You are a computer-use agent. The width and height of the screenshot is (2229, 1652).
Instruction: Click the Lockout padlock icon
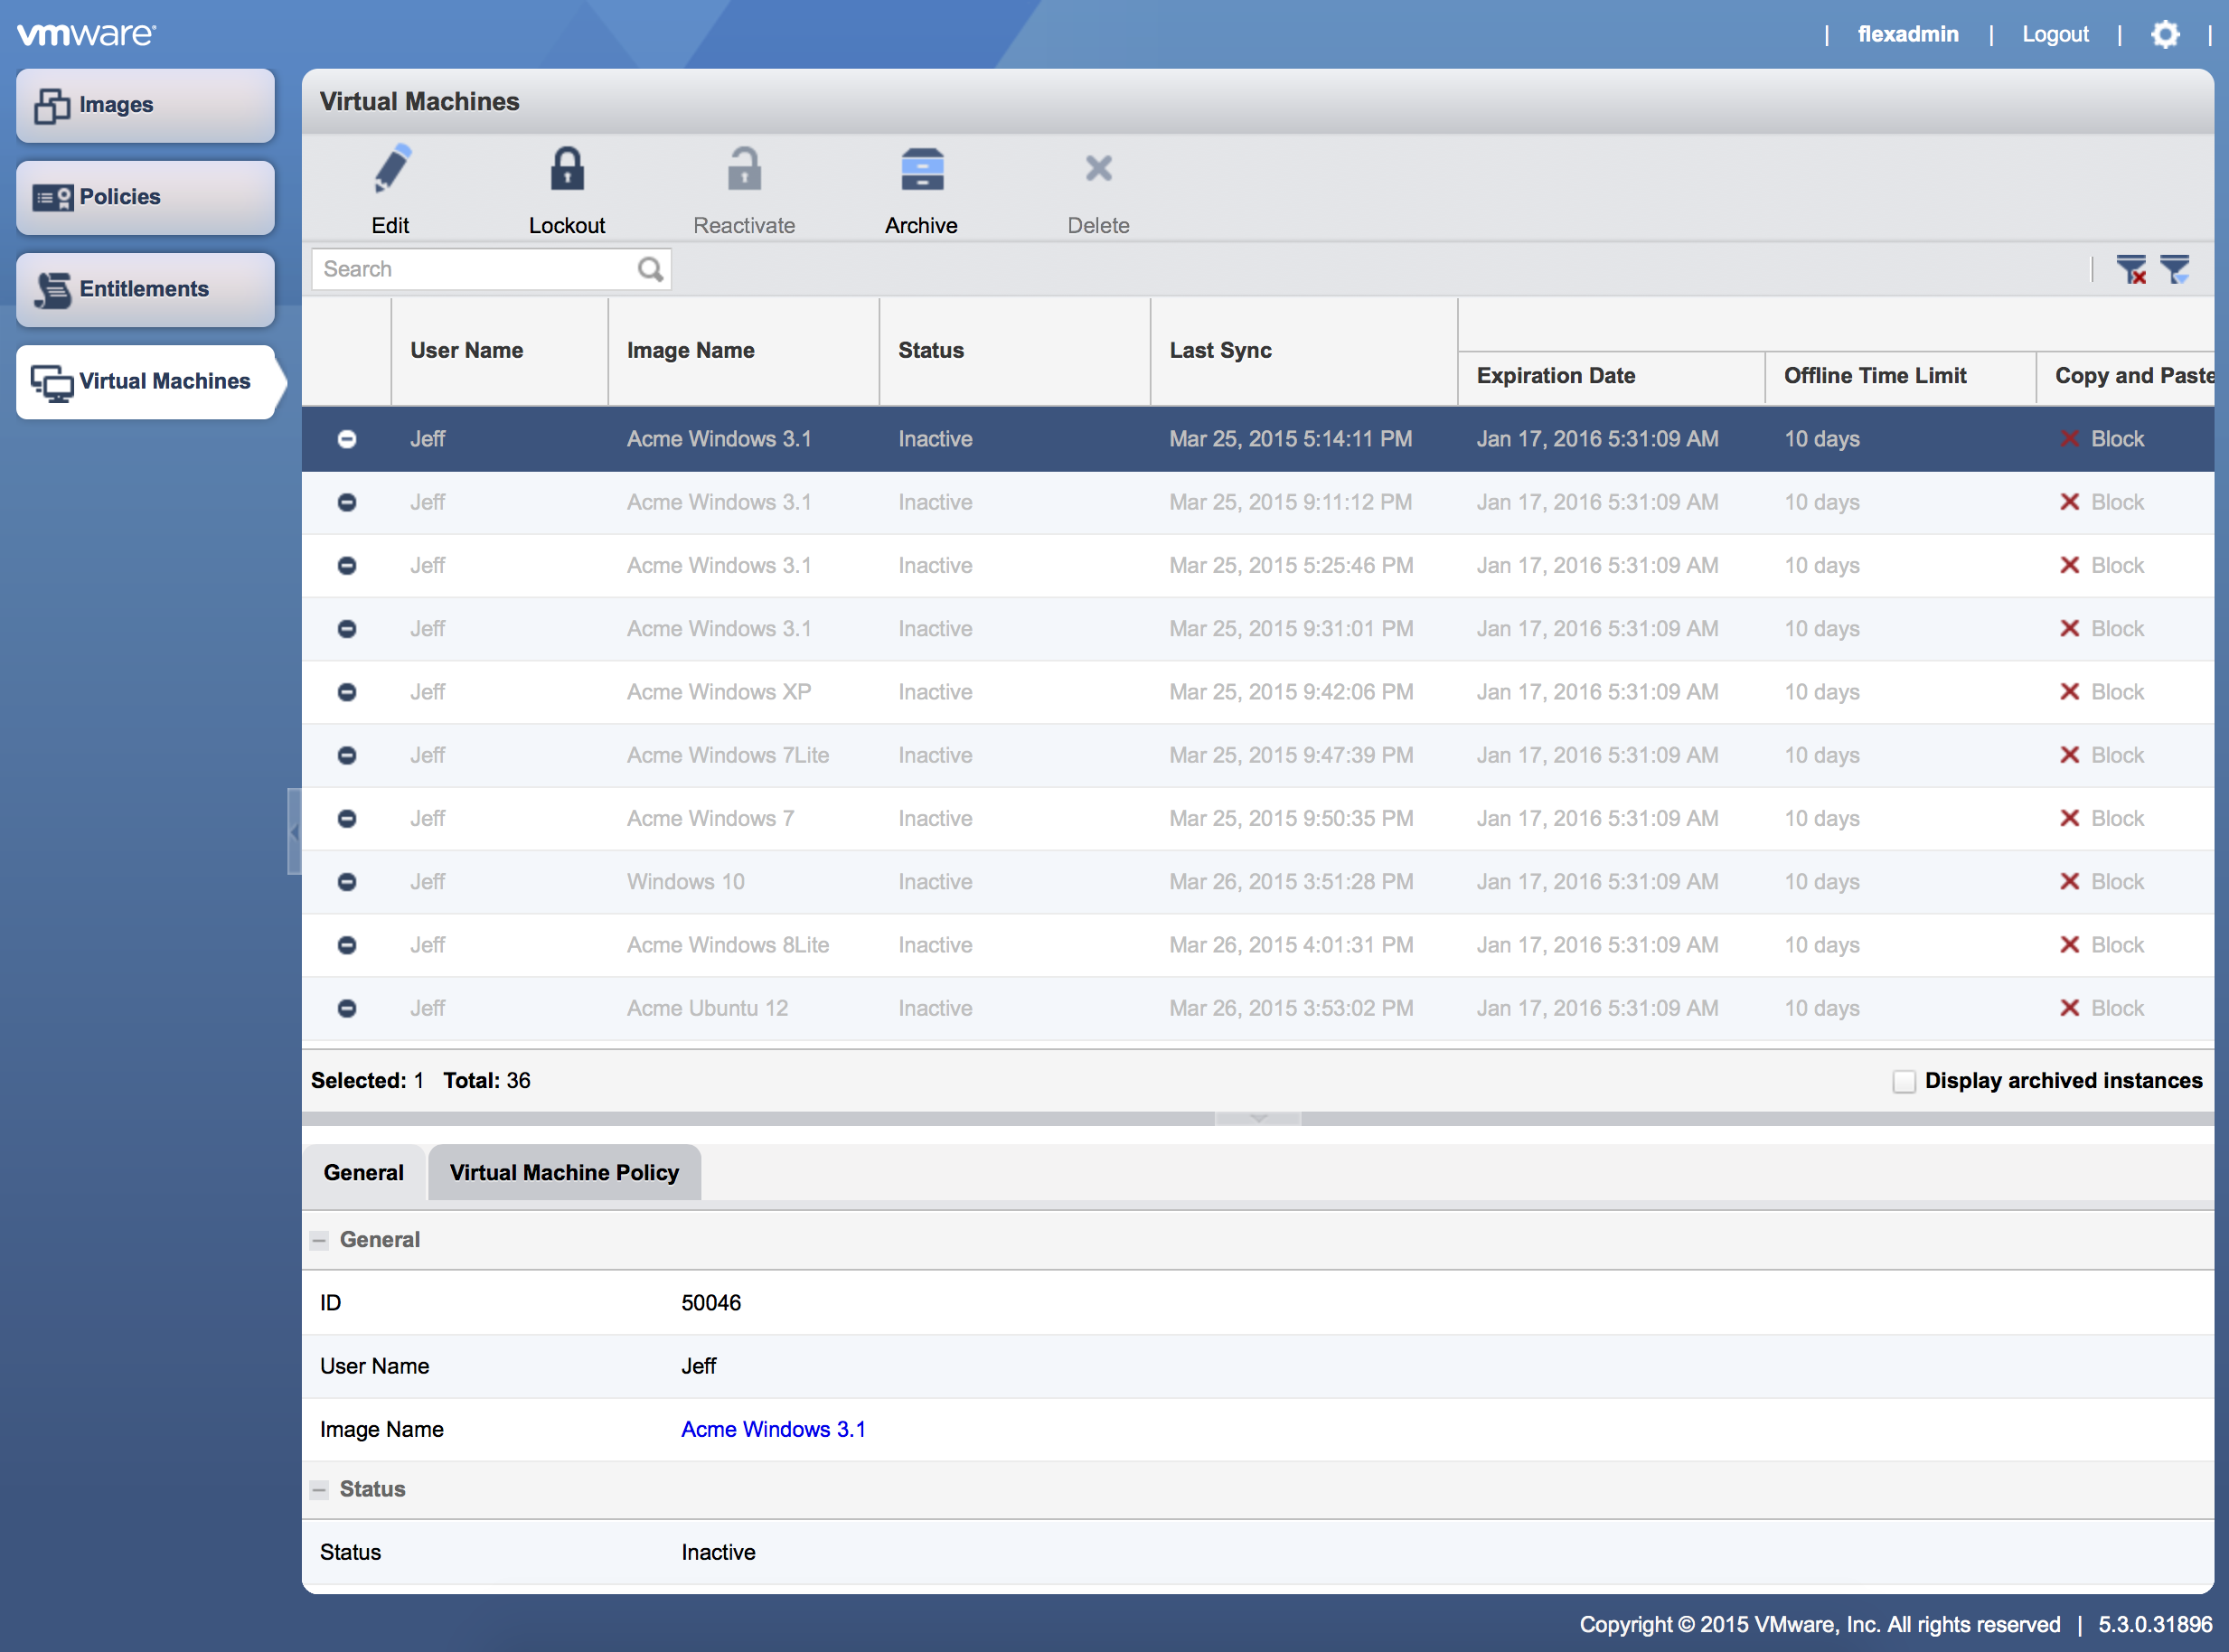(567, 169)
